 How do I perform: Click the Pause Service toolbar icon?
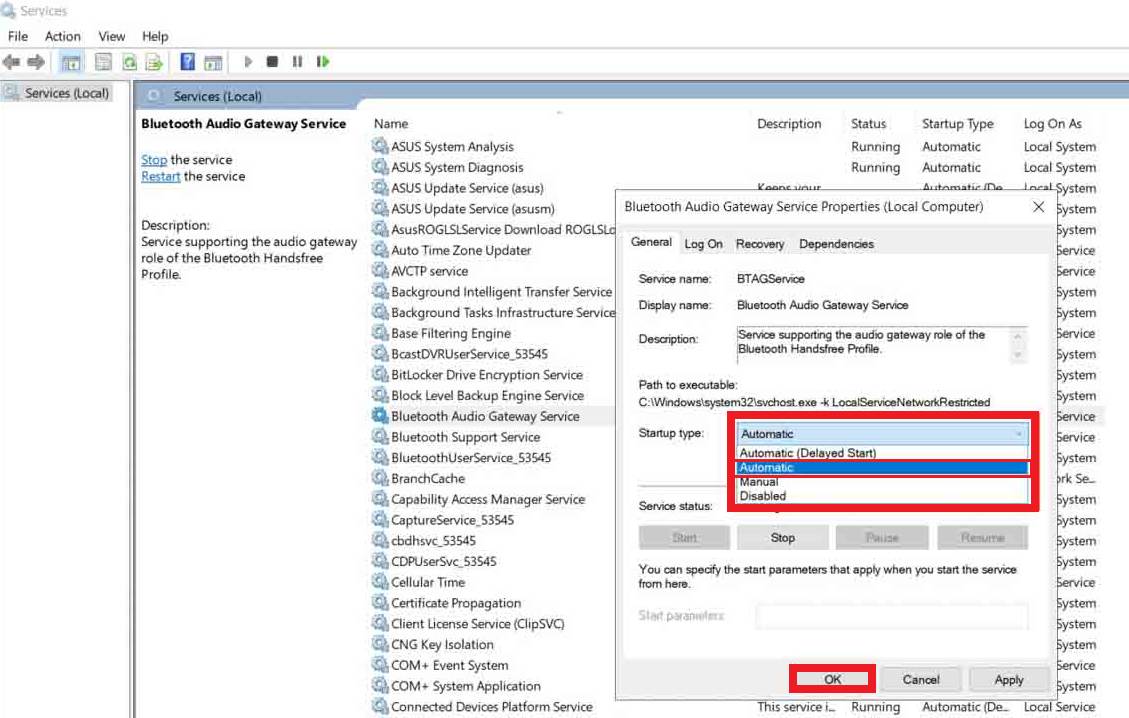[297, 62]
